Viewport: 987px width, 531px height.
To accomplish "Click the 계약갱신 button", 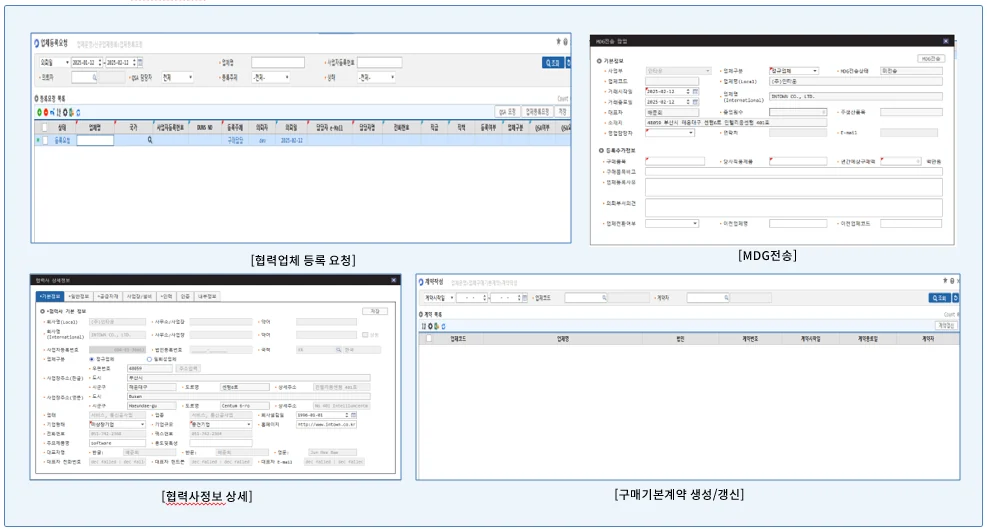I will click(946, 325).
